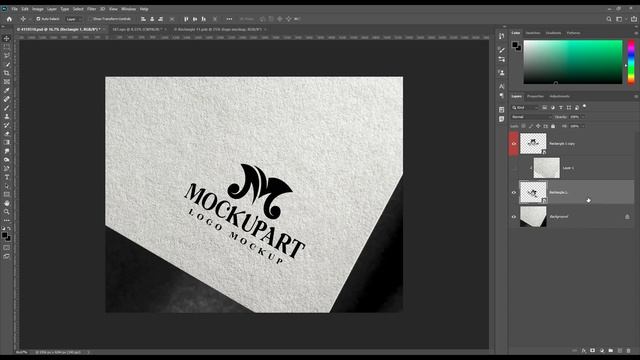640x360 pixels.
Task: Toggle lock all padlock icon
Action: coord(553,126)
